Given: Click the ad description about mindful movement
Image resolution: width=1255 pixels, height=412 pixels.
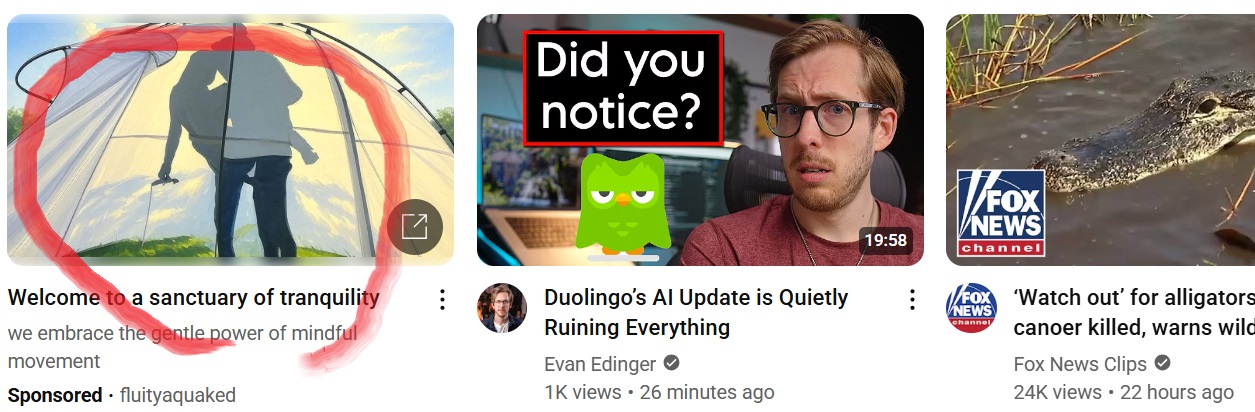Looking at the screenshot, I should click(x=182, y=347).
